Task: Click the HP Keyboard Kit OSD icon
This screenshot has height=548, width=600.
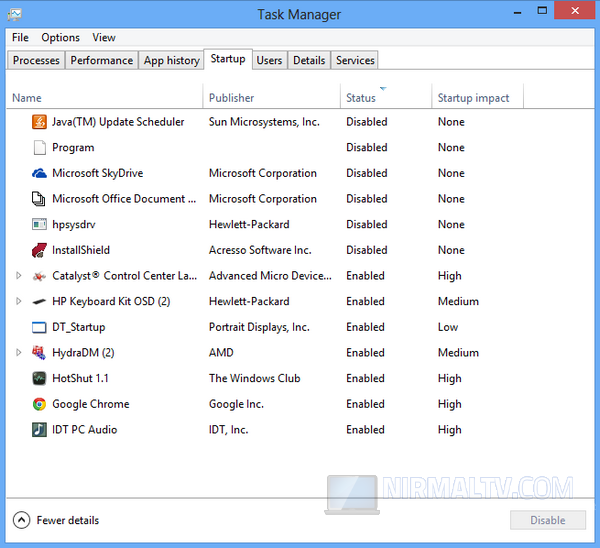Action: (x=39, y=302)
